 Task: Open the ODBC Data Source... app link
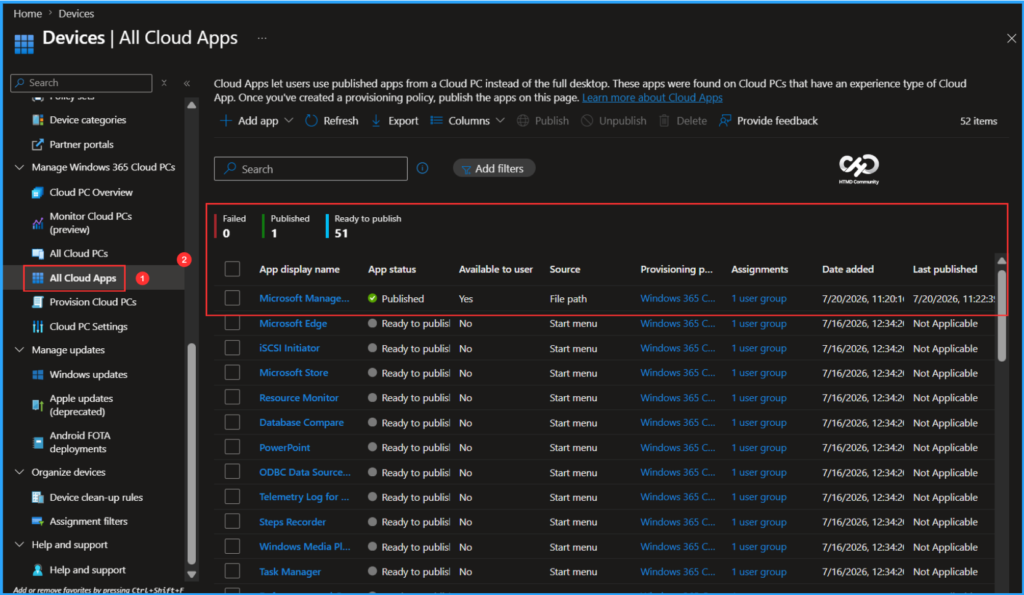[x=305, y=472]
